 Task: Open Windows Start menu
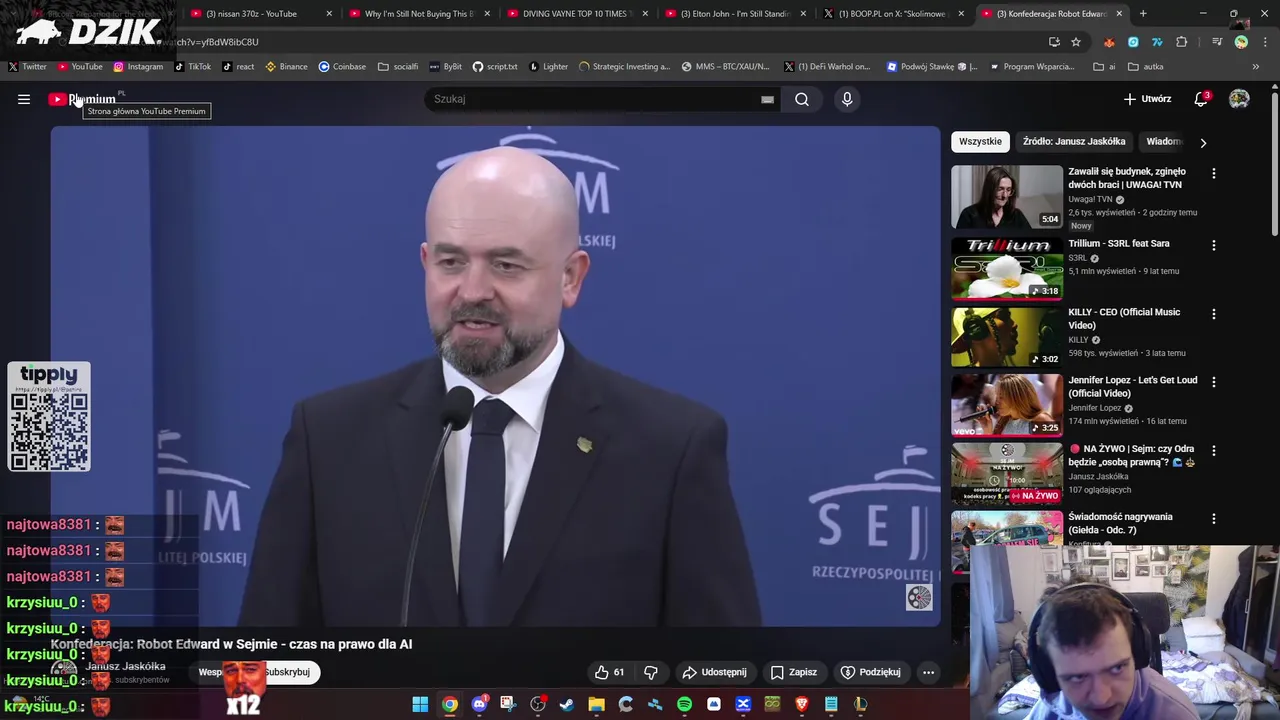420,704
